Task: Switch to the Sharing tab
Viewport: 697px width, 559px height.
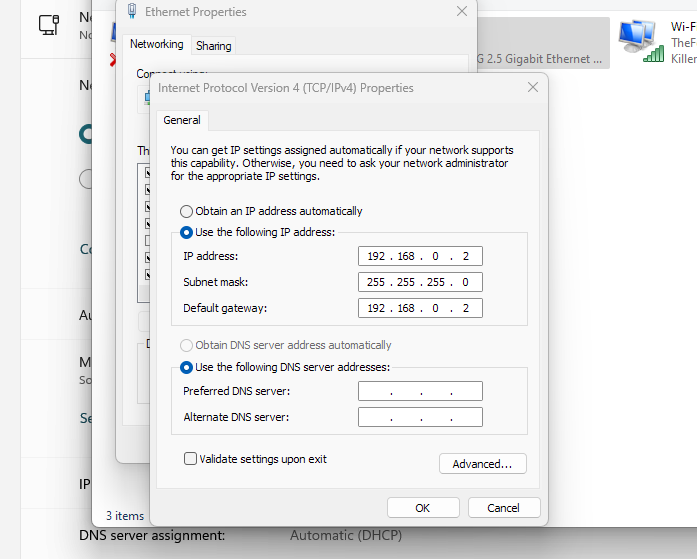Action: pyautogui.click(x=213, y=46)
